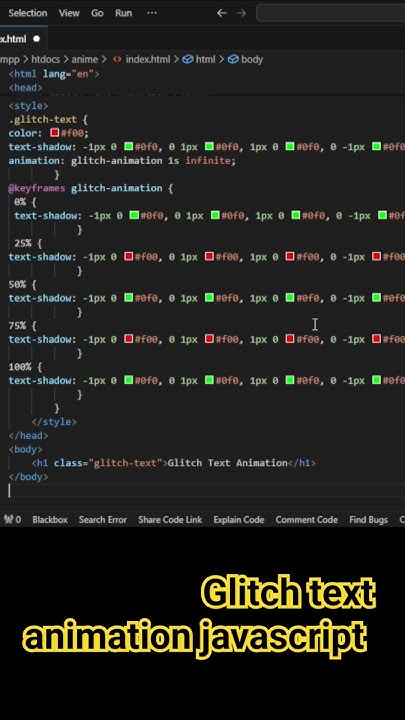Viewport: 405px width, 720px height.
Task: Click the 50% keyframe selector
Action: click(x=17, y=284)
